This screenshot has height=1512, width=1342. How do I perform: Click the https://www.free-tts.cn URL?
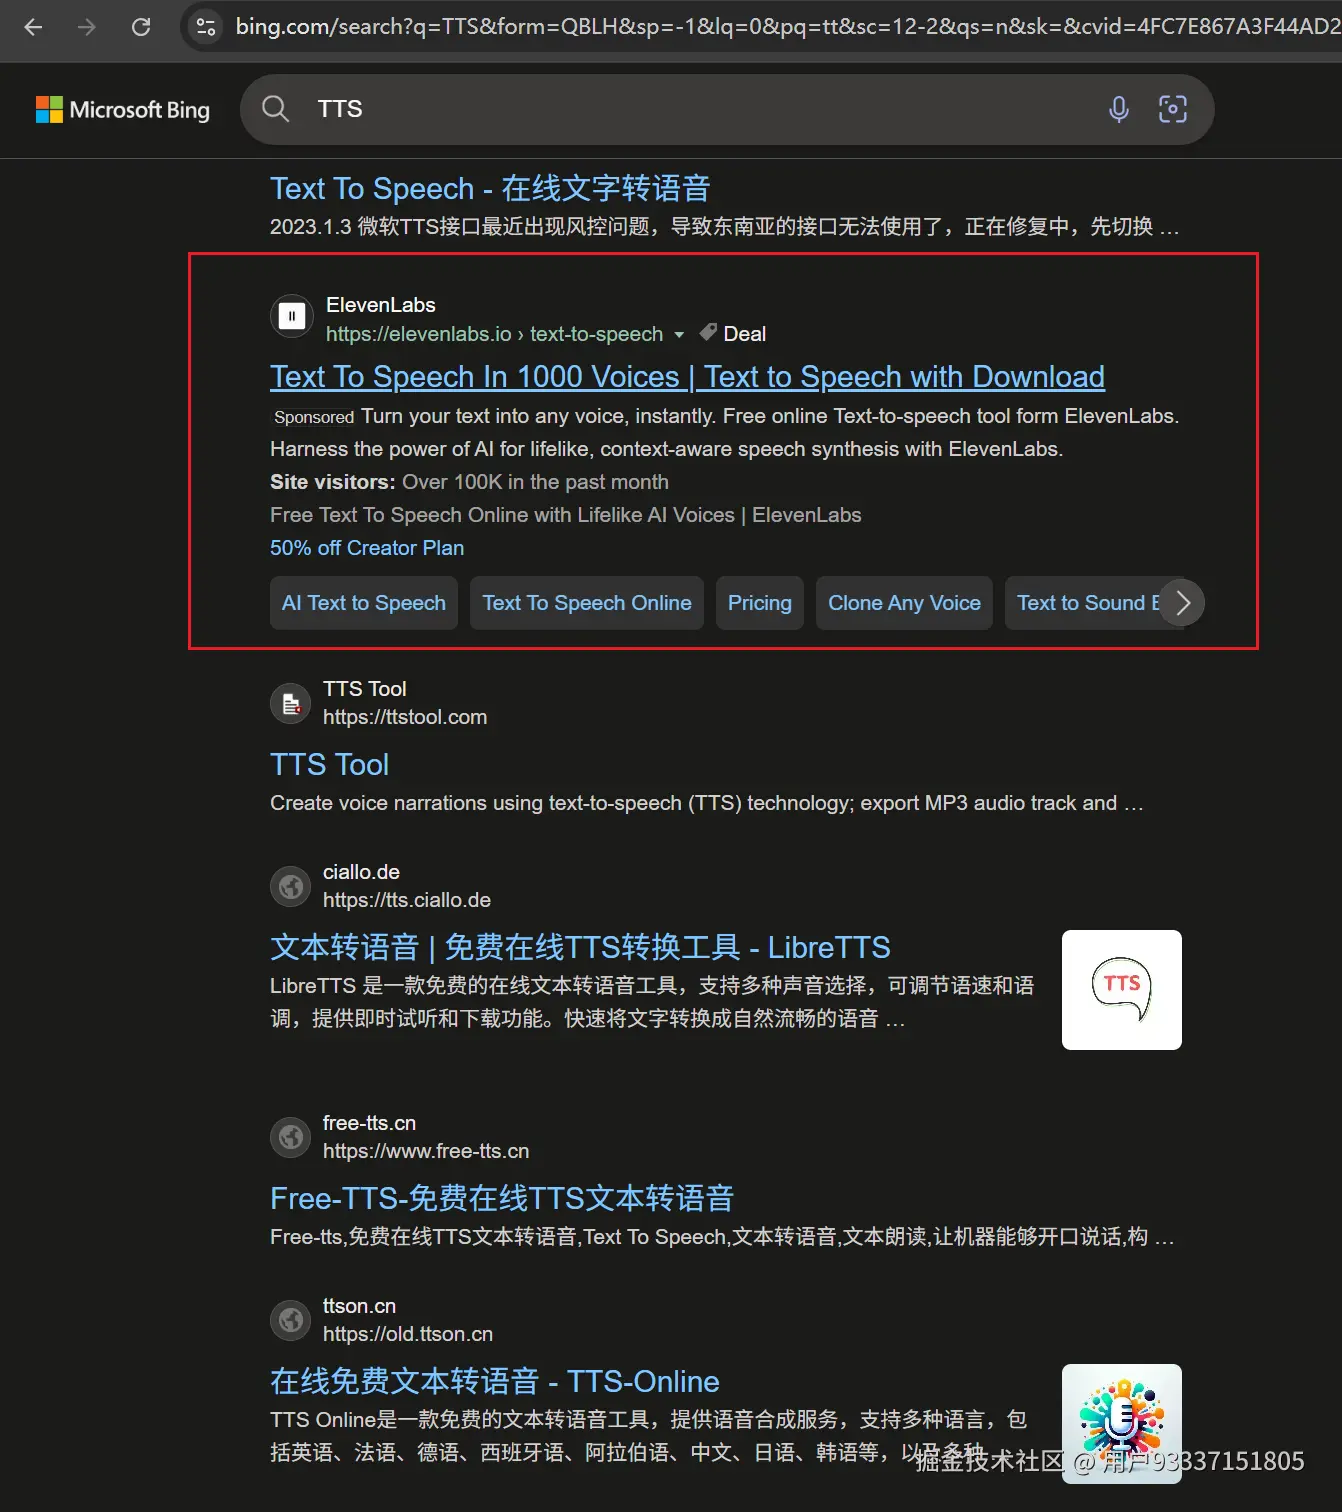pyautogui.click(x=426, y=1151)
